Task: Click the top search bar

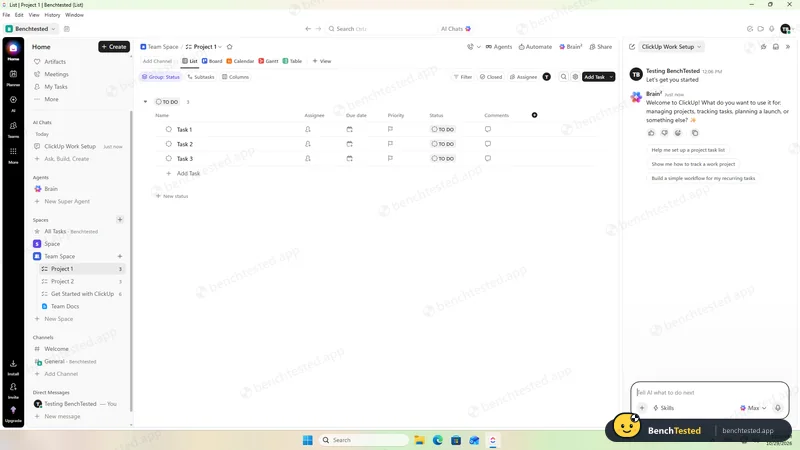Action: coord(380,29)
